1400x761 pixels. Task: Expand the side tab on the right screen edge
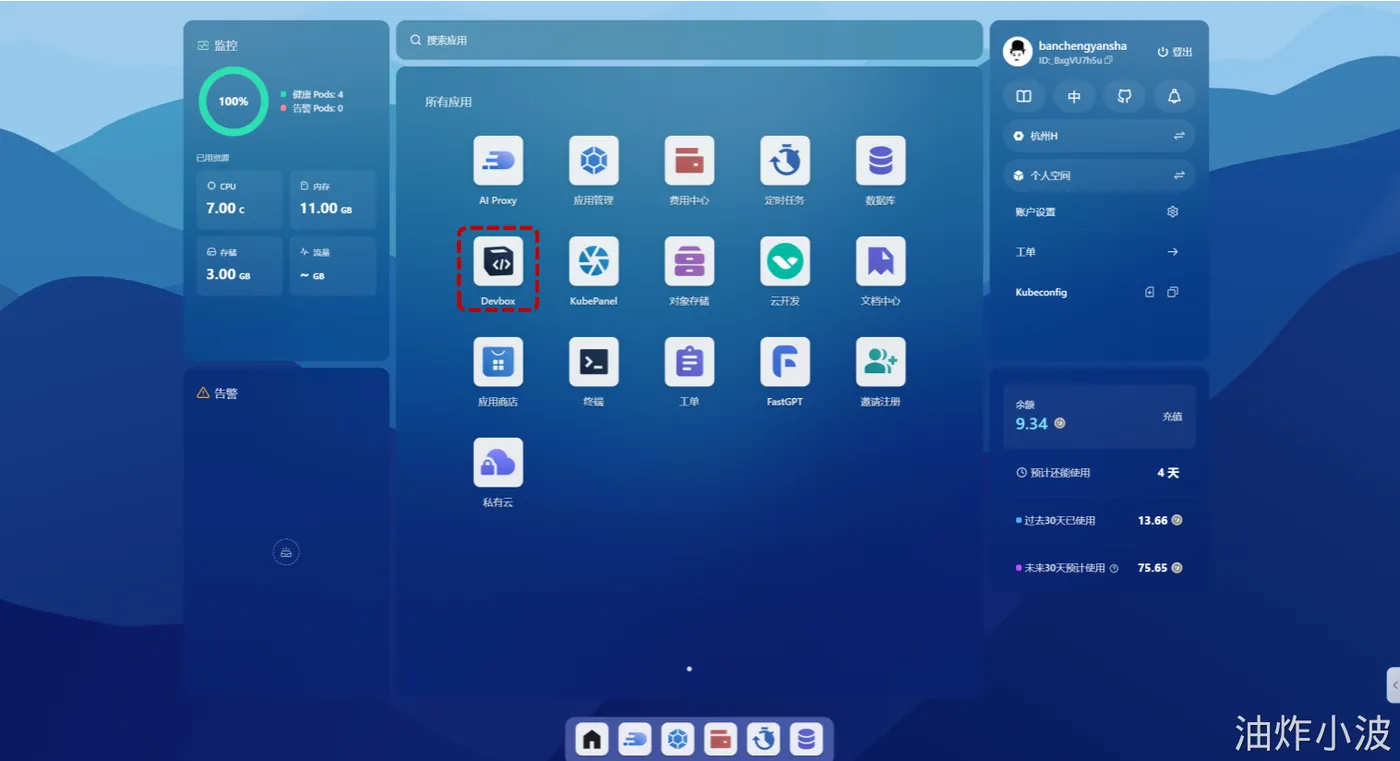1394,685
